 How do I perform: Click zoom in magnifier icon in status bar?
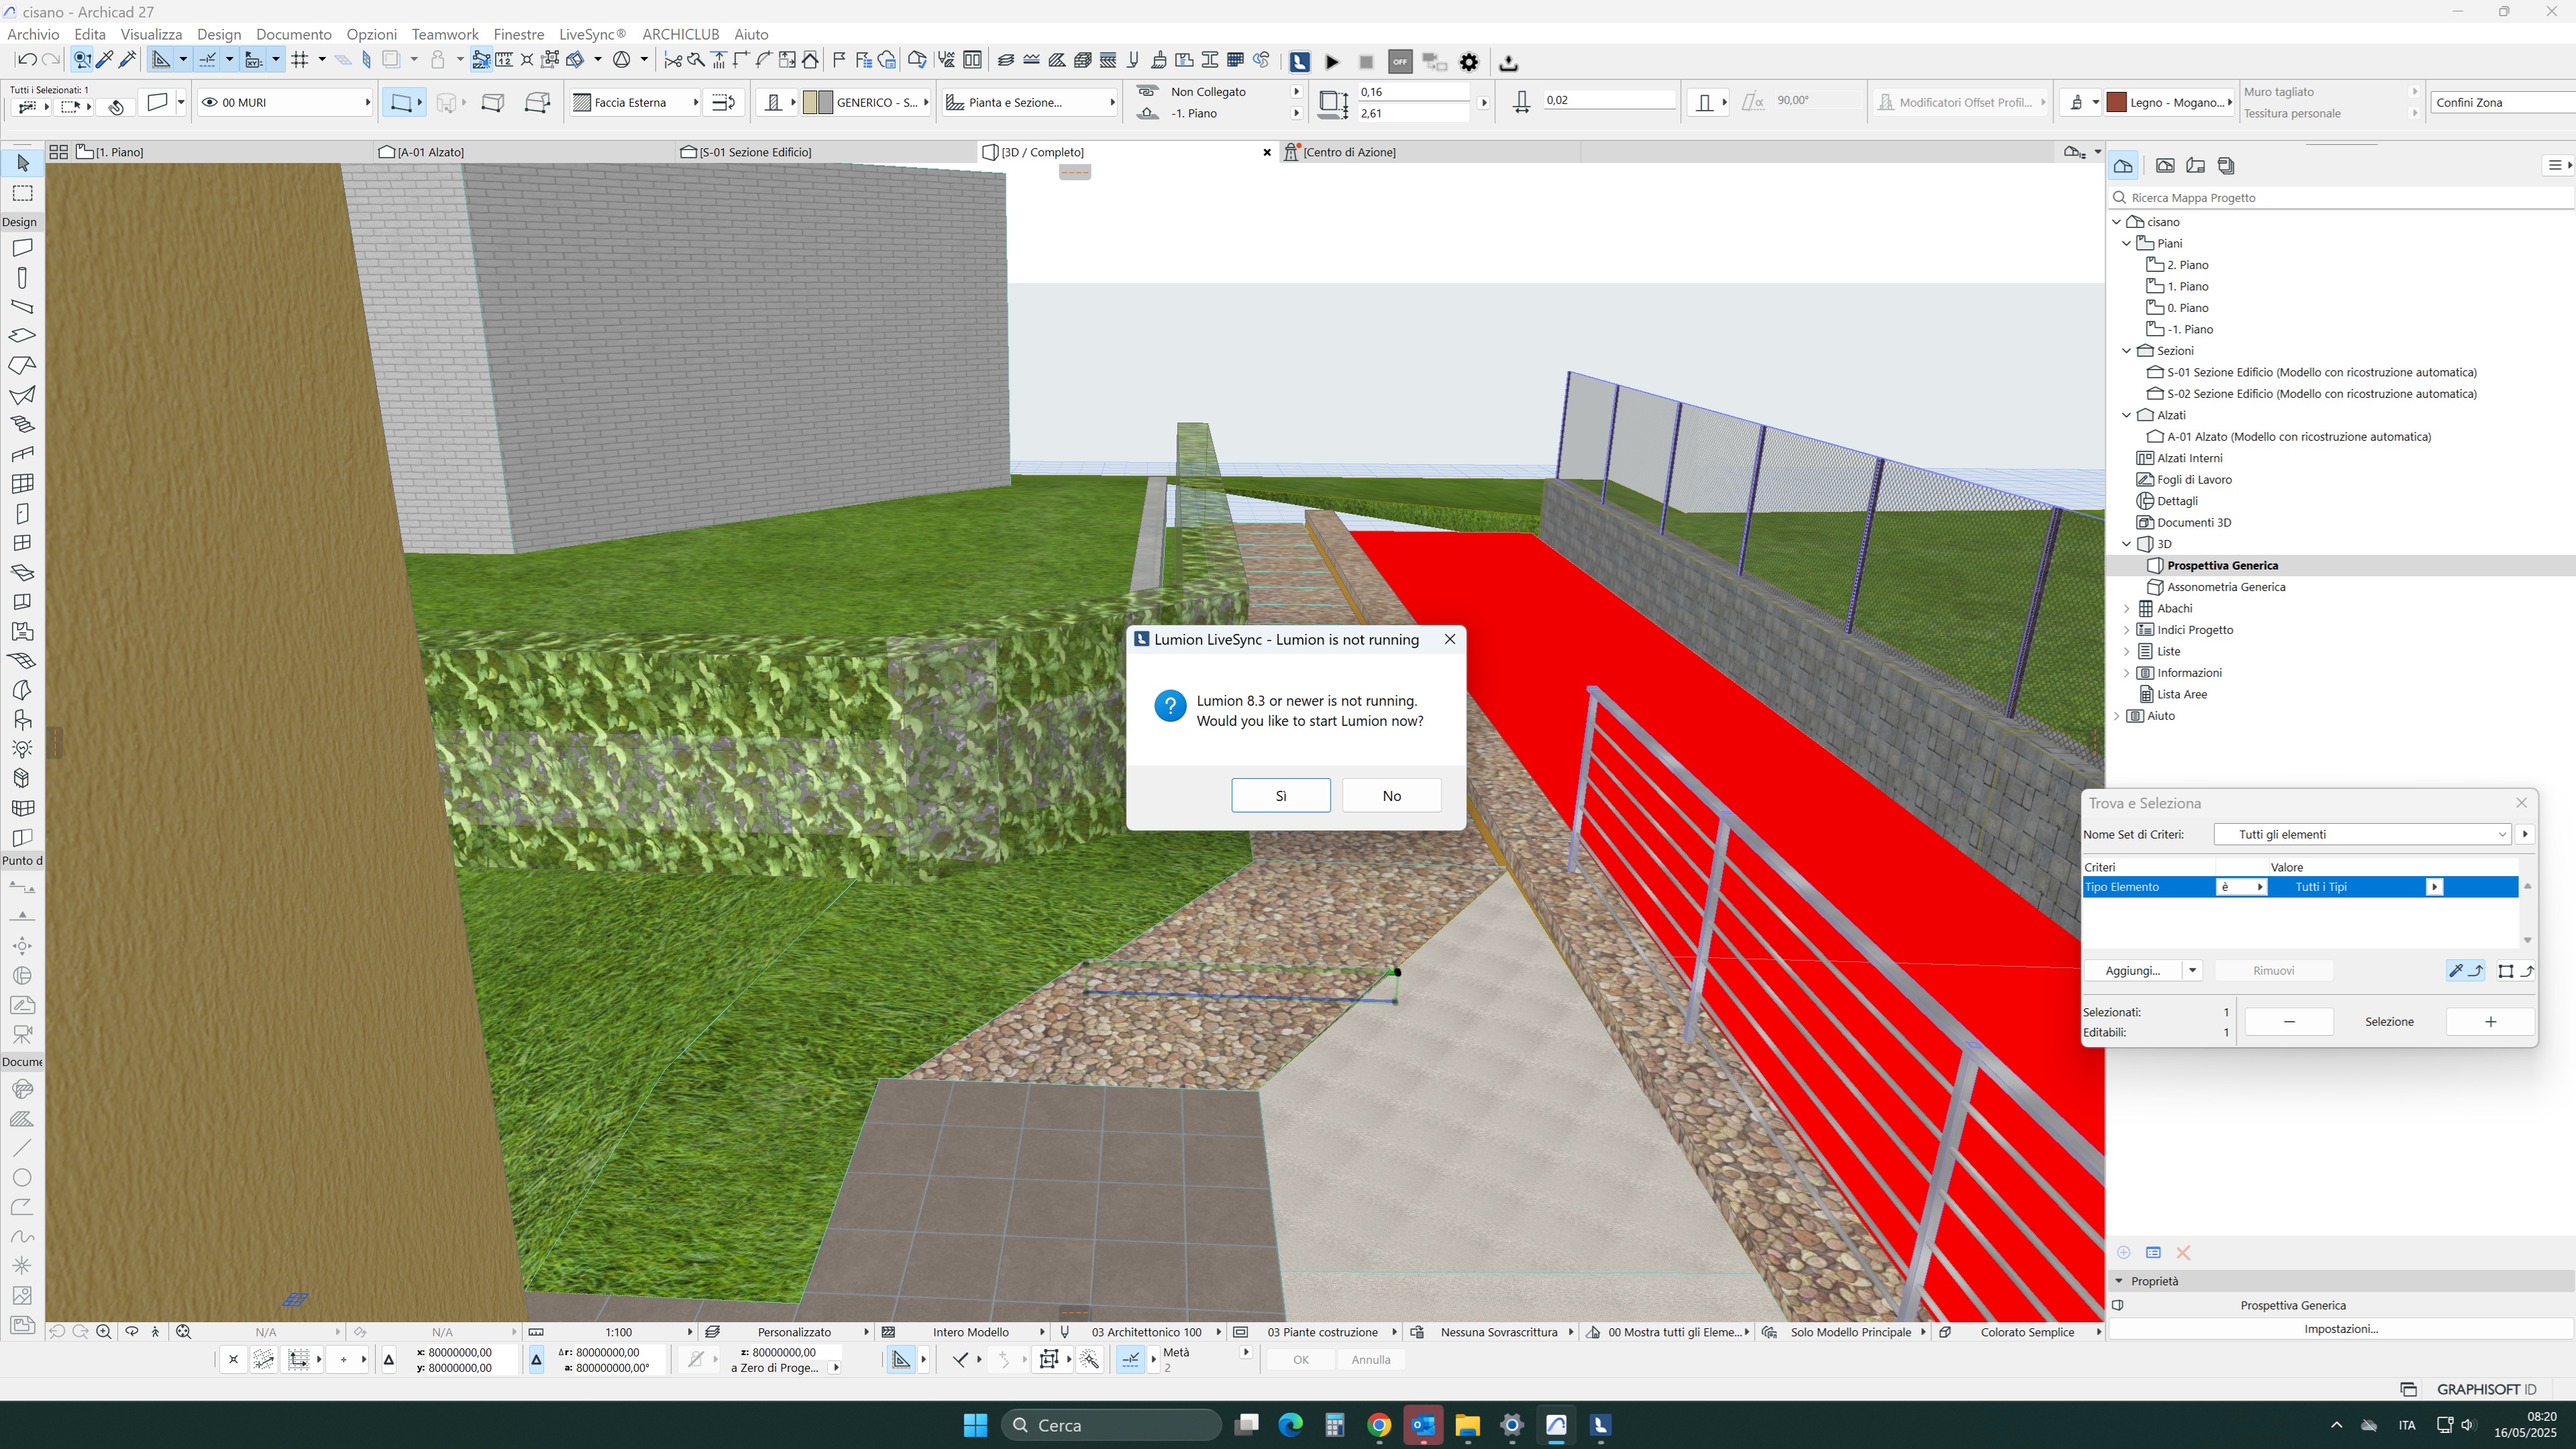(104, 1332)
